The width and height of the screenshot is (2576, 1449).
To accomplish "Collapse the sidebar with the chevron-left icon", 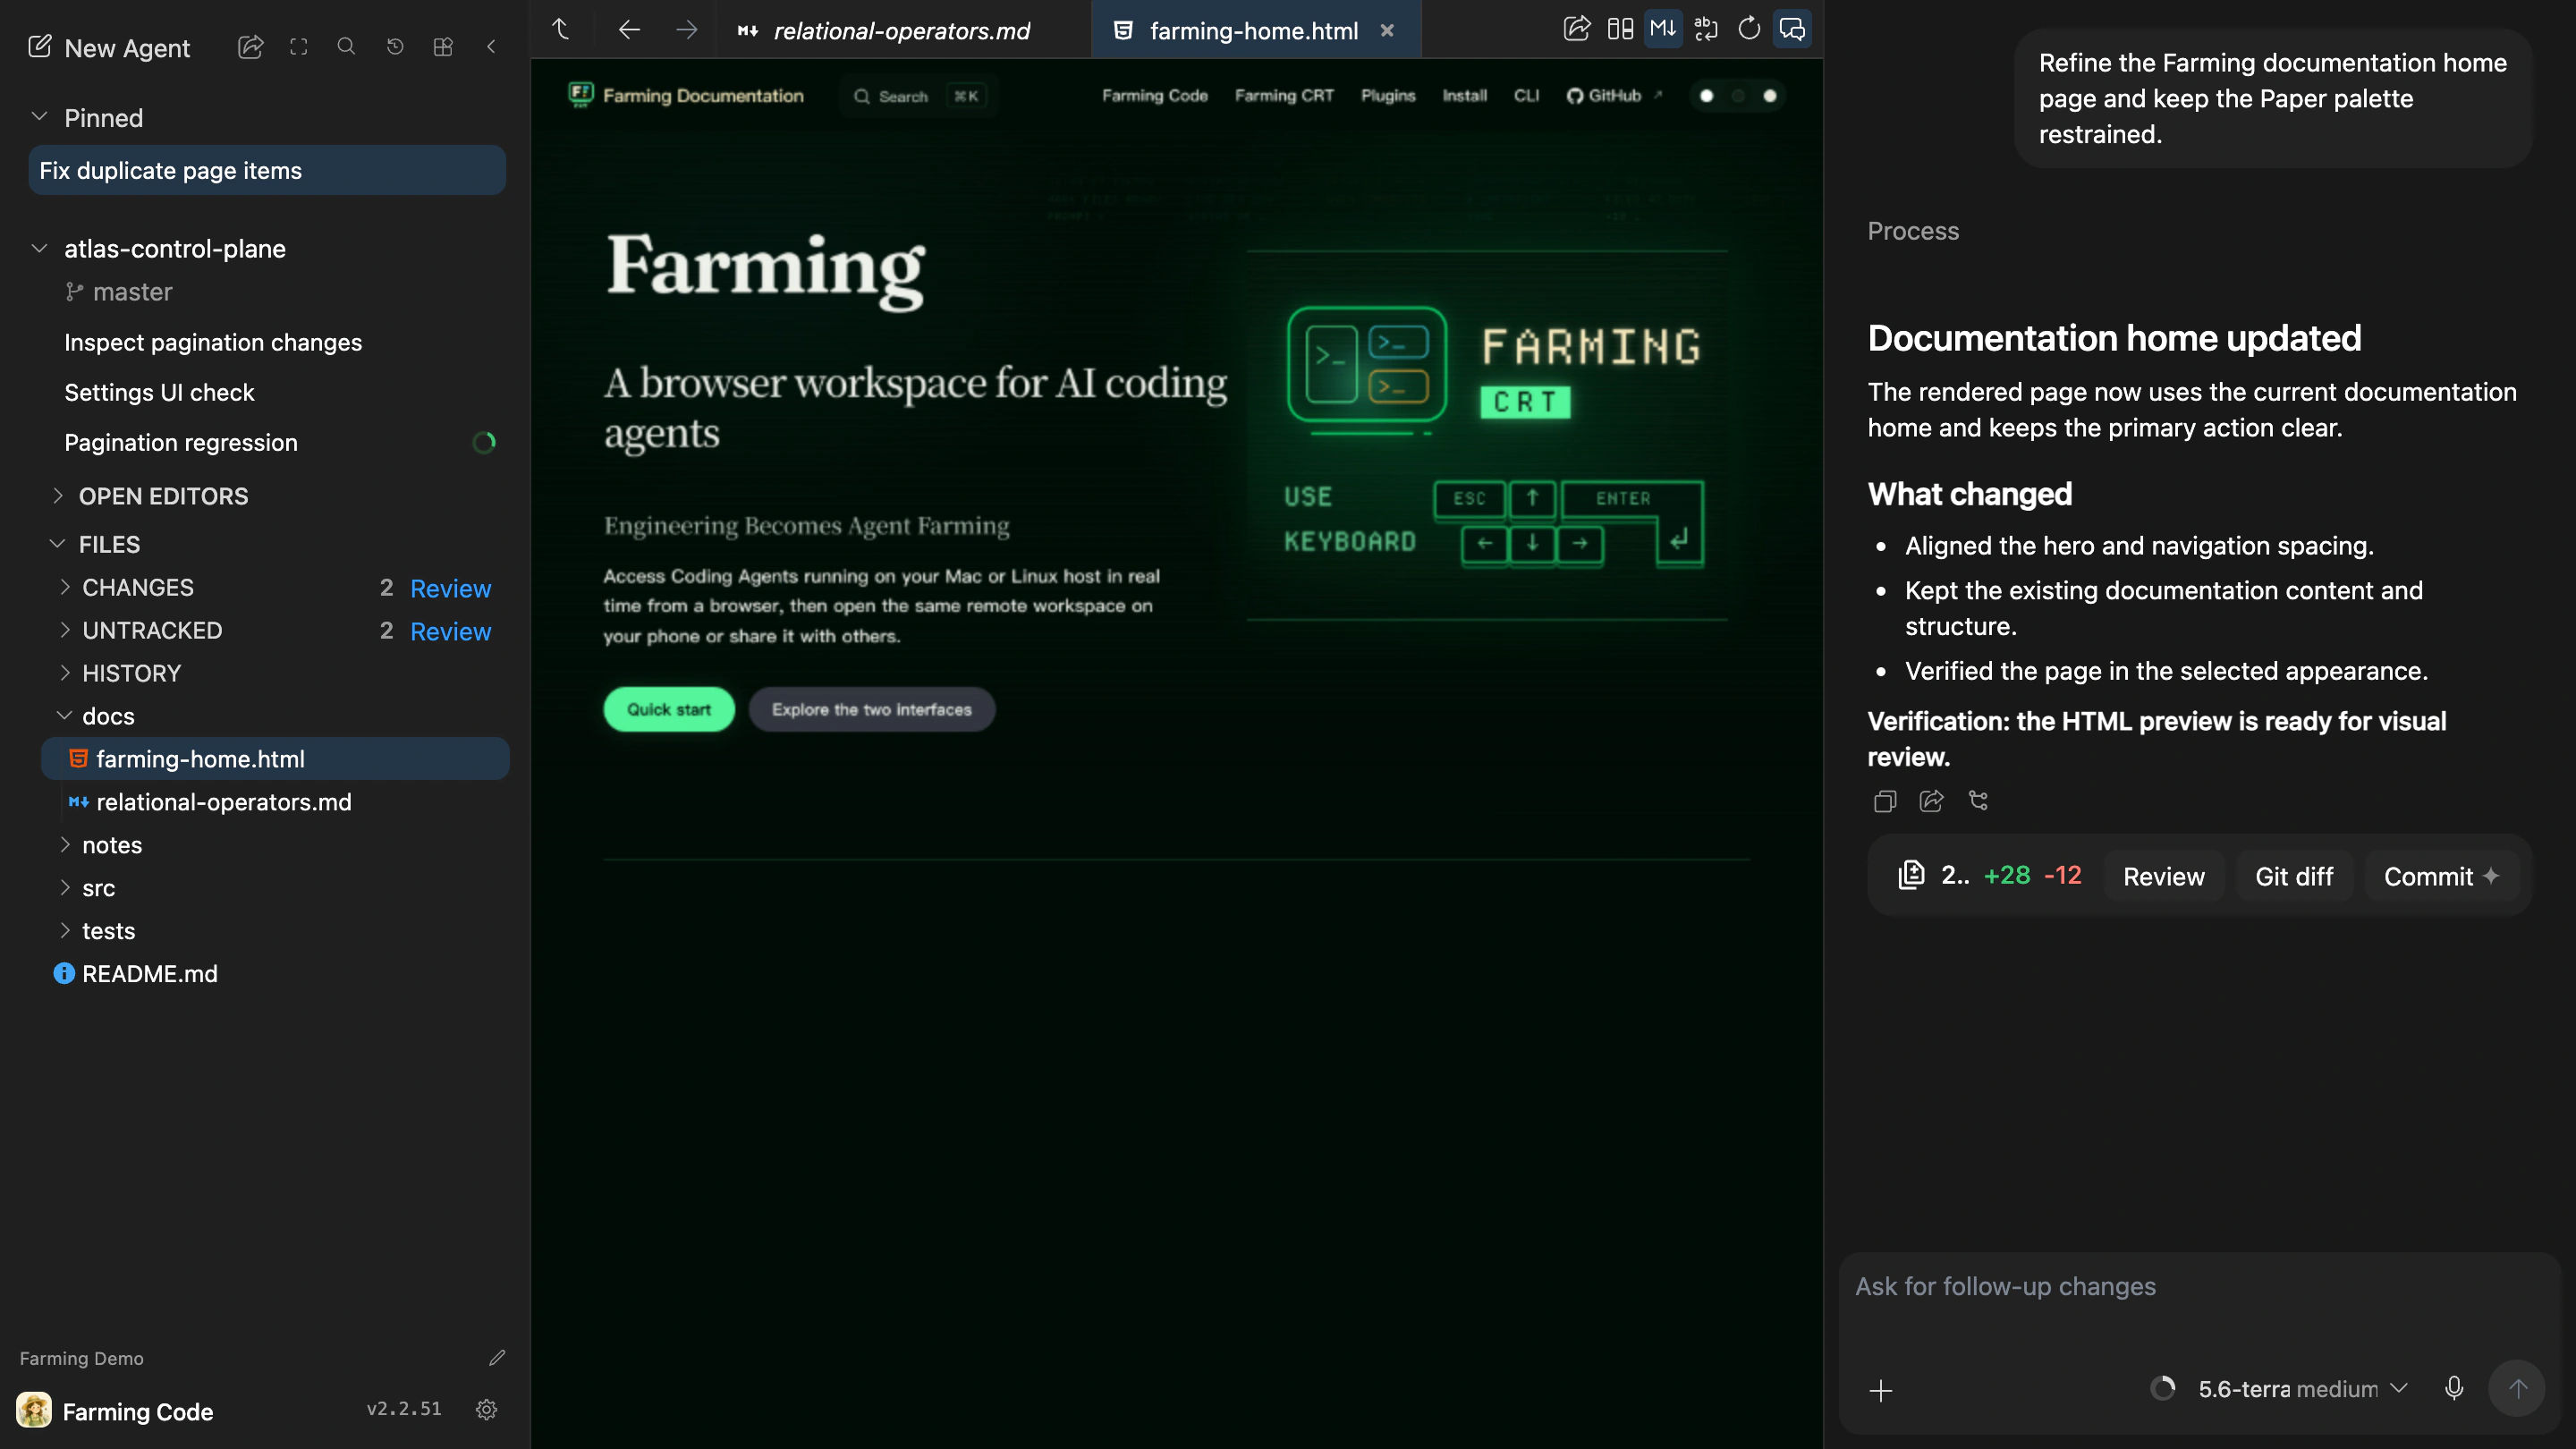I will pos(491,47).
